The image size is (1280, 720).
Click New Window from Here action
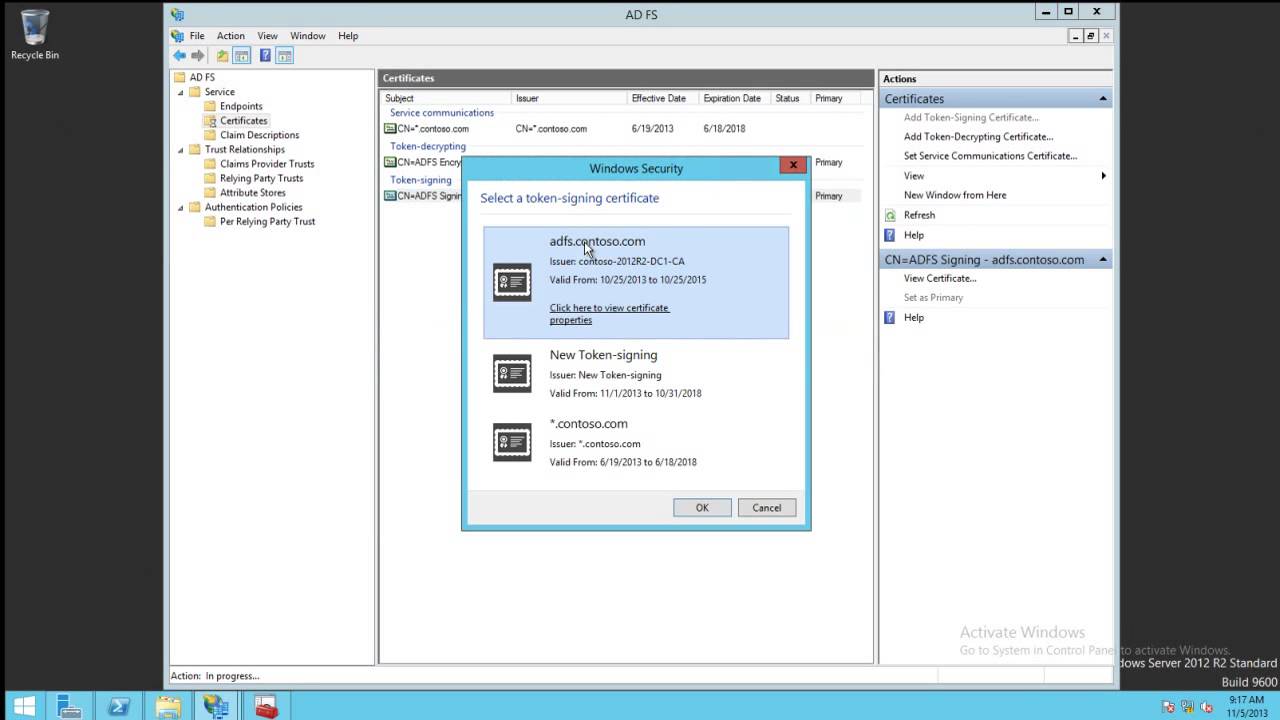[955, 195]
